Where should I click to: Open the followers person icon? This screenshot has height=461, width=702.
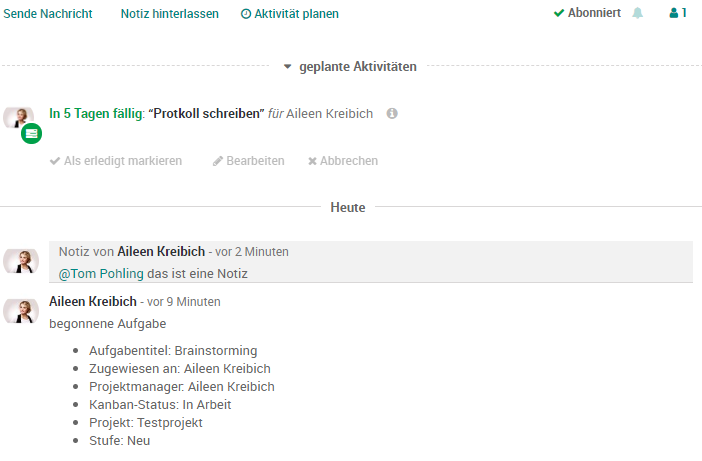pos(674,13)
